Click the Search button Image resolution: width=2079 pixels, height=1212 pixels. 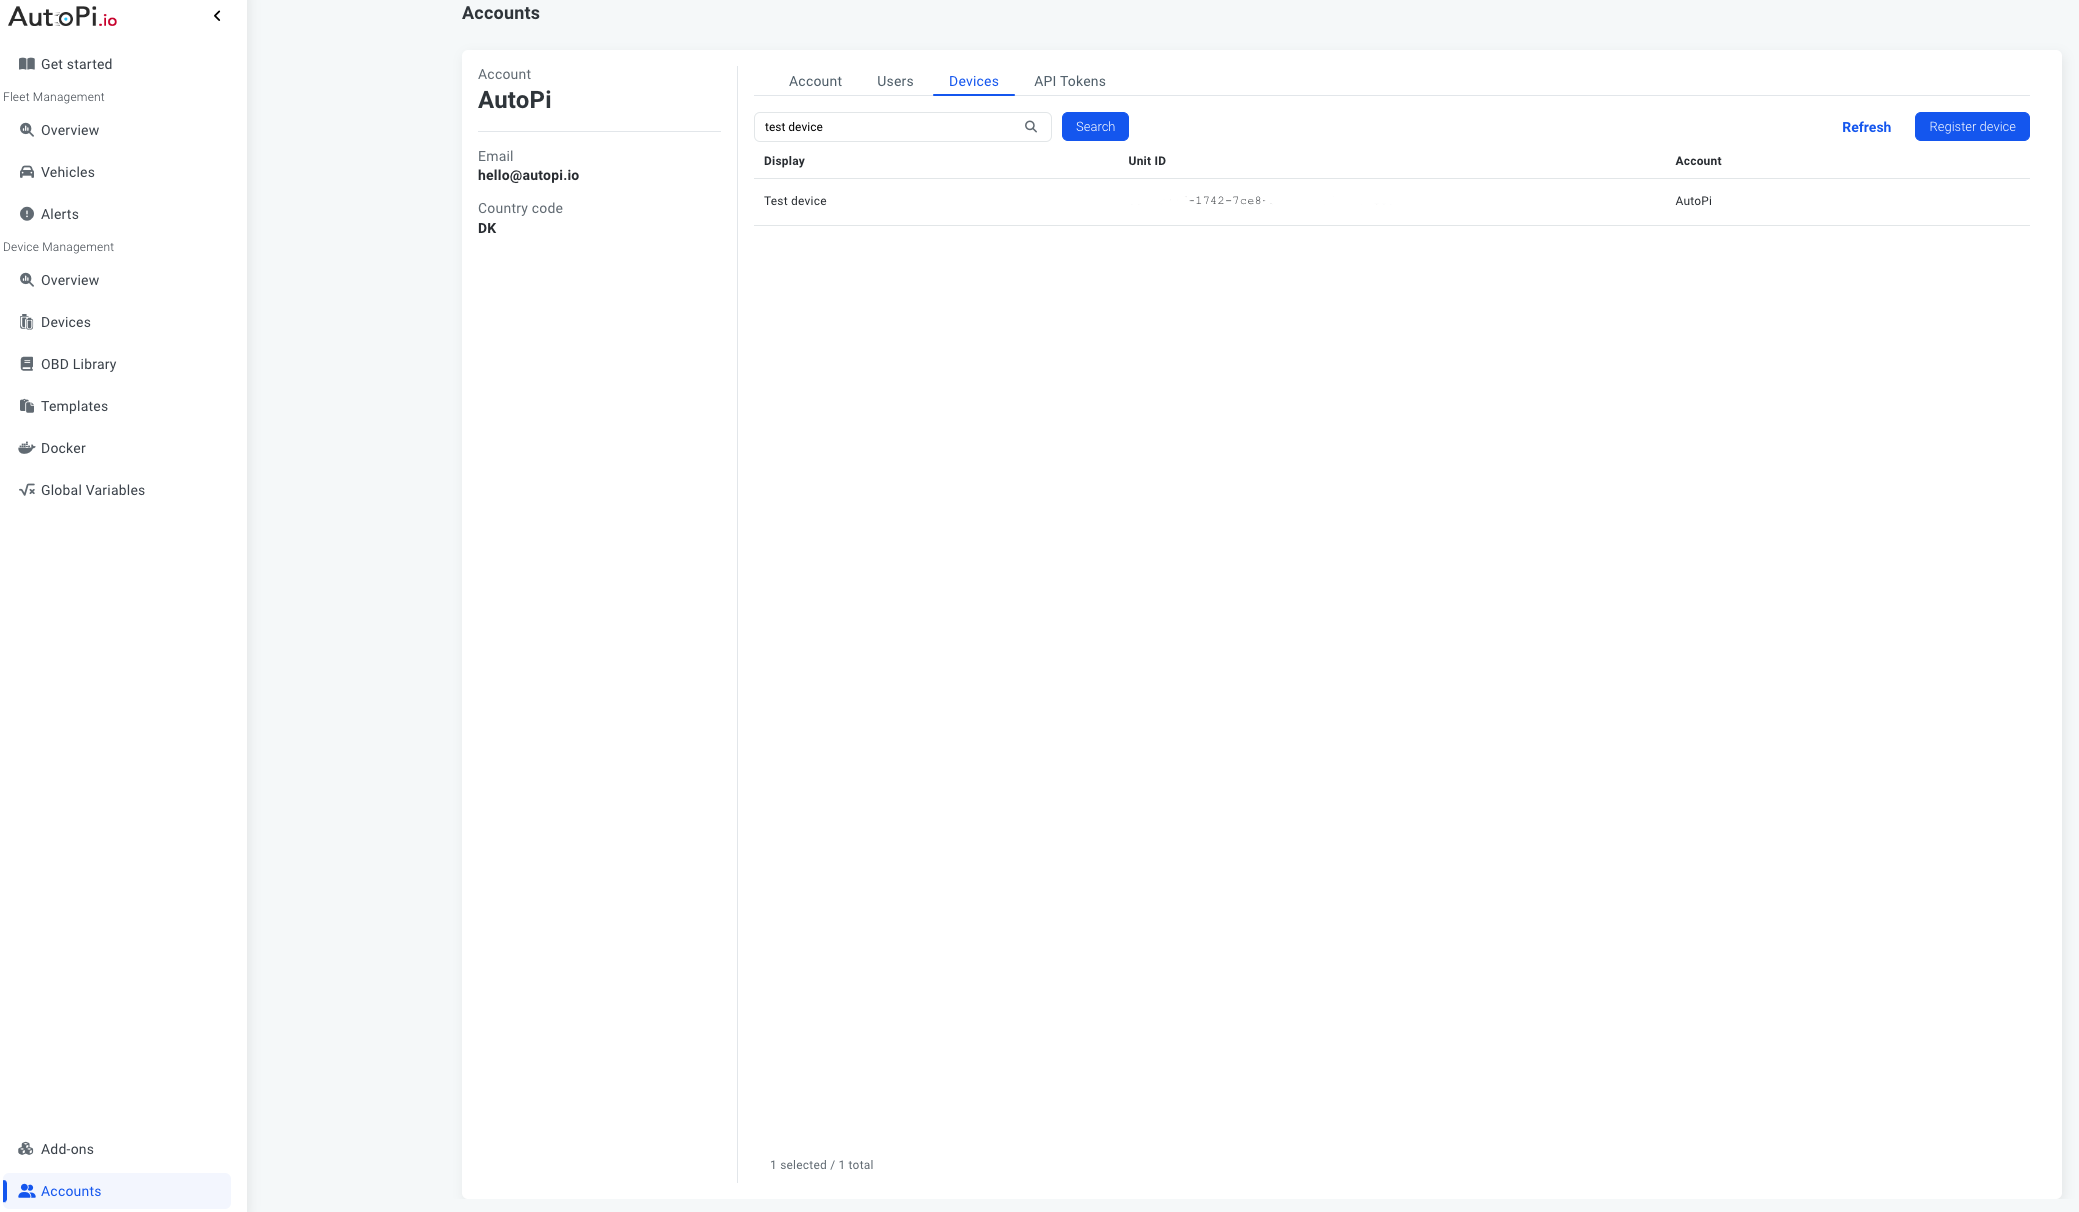tap(1096, 126)
